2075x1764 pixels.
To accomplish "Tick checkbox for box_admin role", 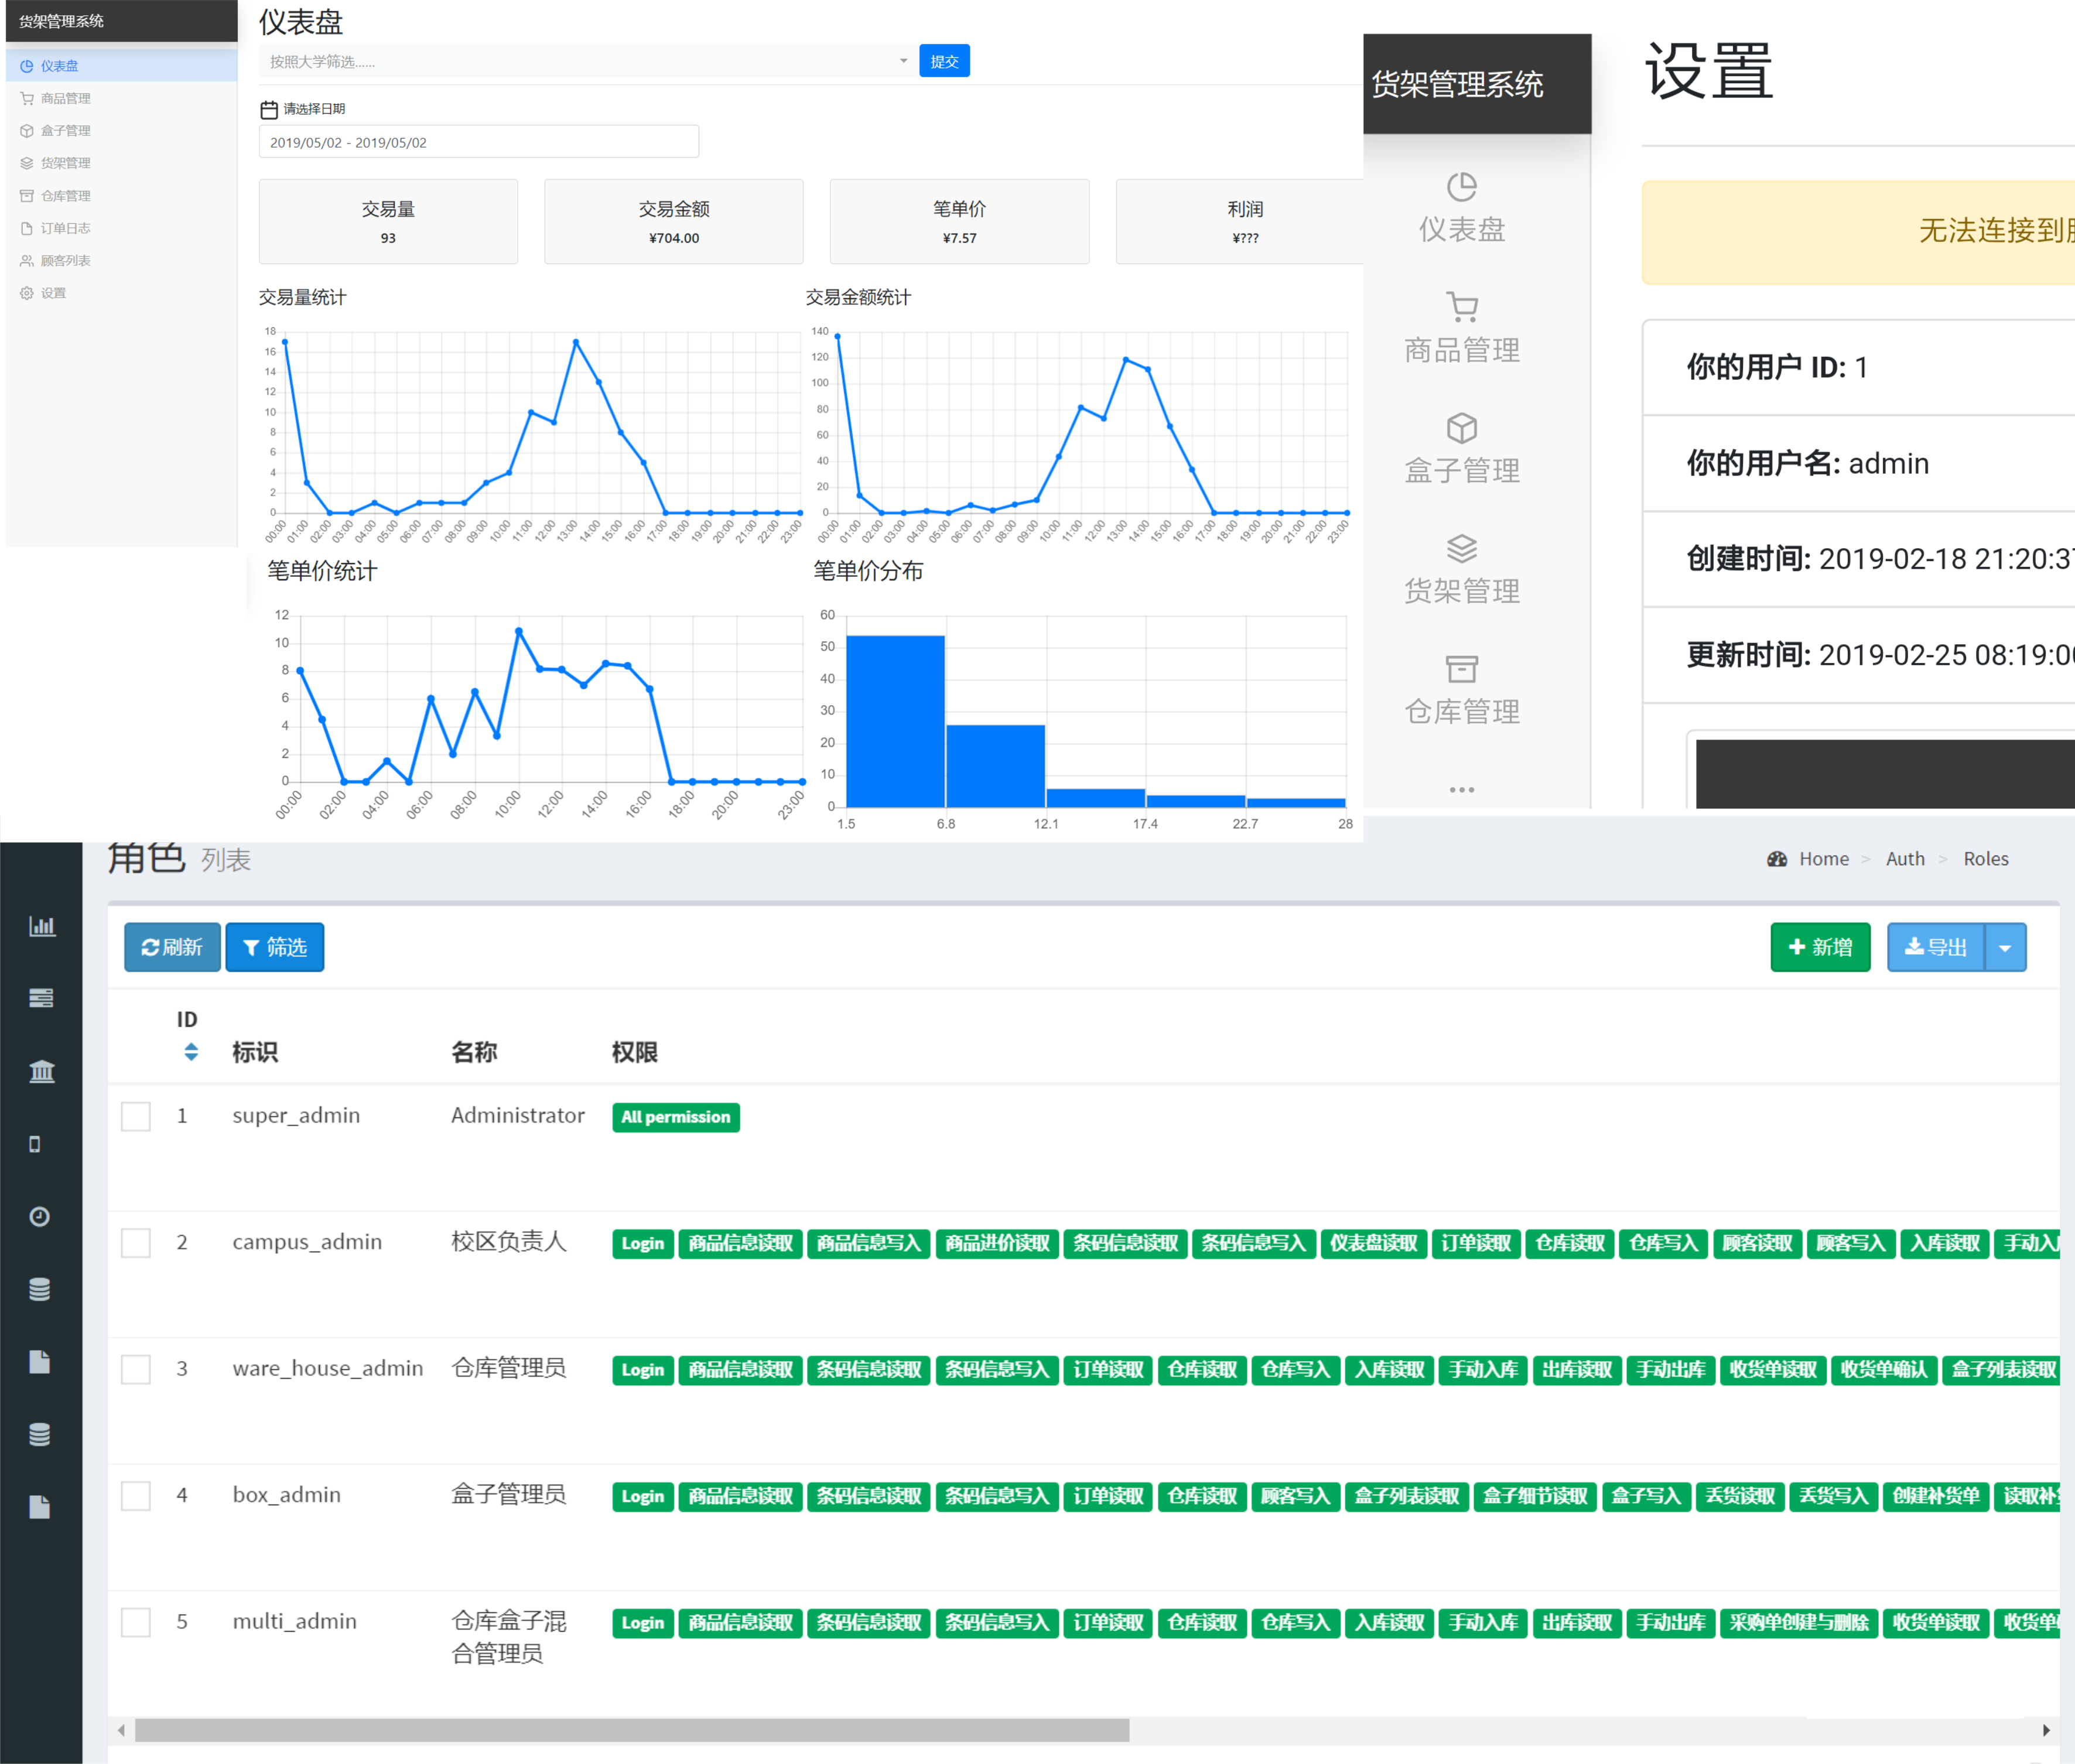I will coord(136,1496).
